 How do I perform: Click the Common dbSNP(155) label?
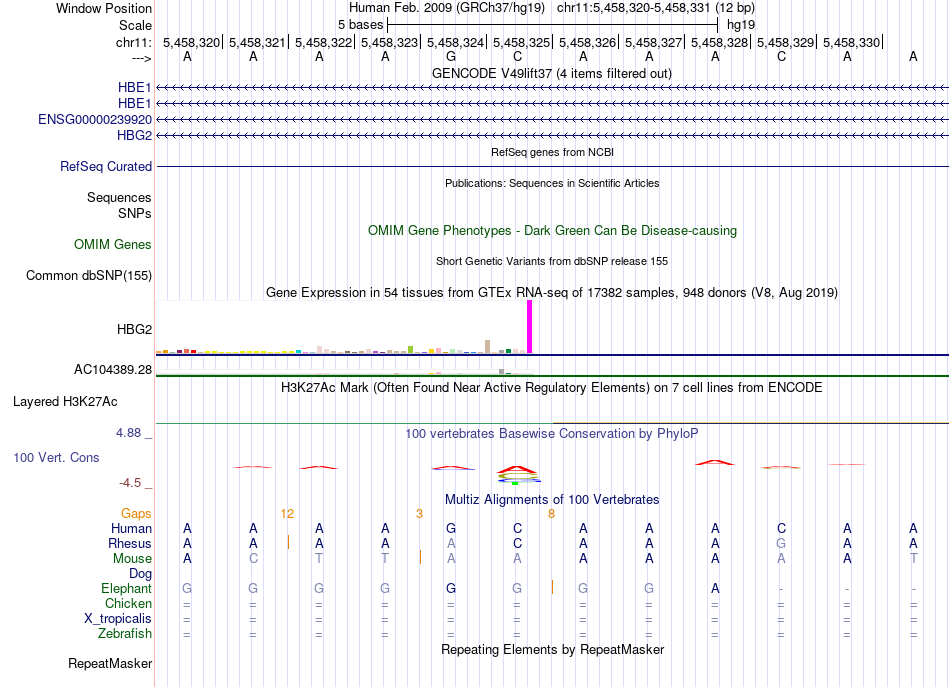pyautogui.click(x=89, y=276)
